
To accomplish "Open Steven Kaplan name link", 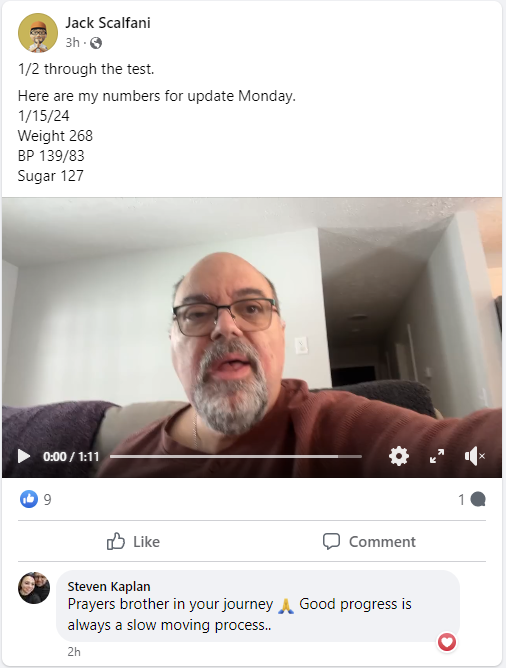I will (109, 587).
